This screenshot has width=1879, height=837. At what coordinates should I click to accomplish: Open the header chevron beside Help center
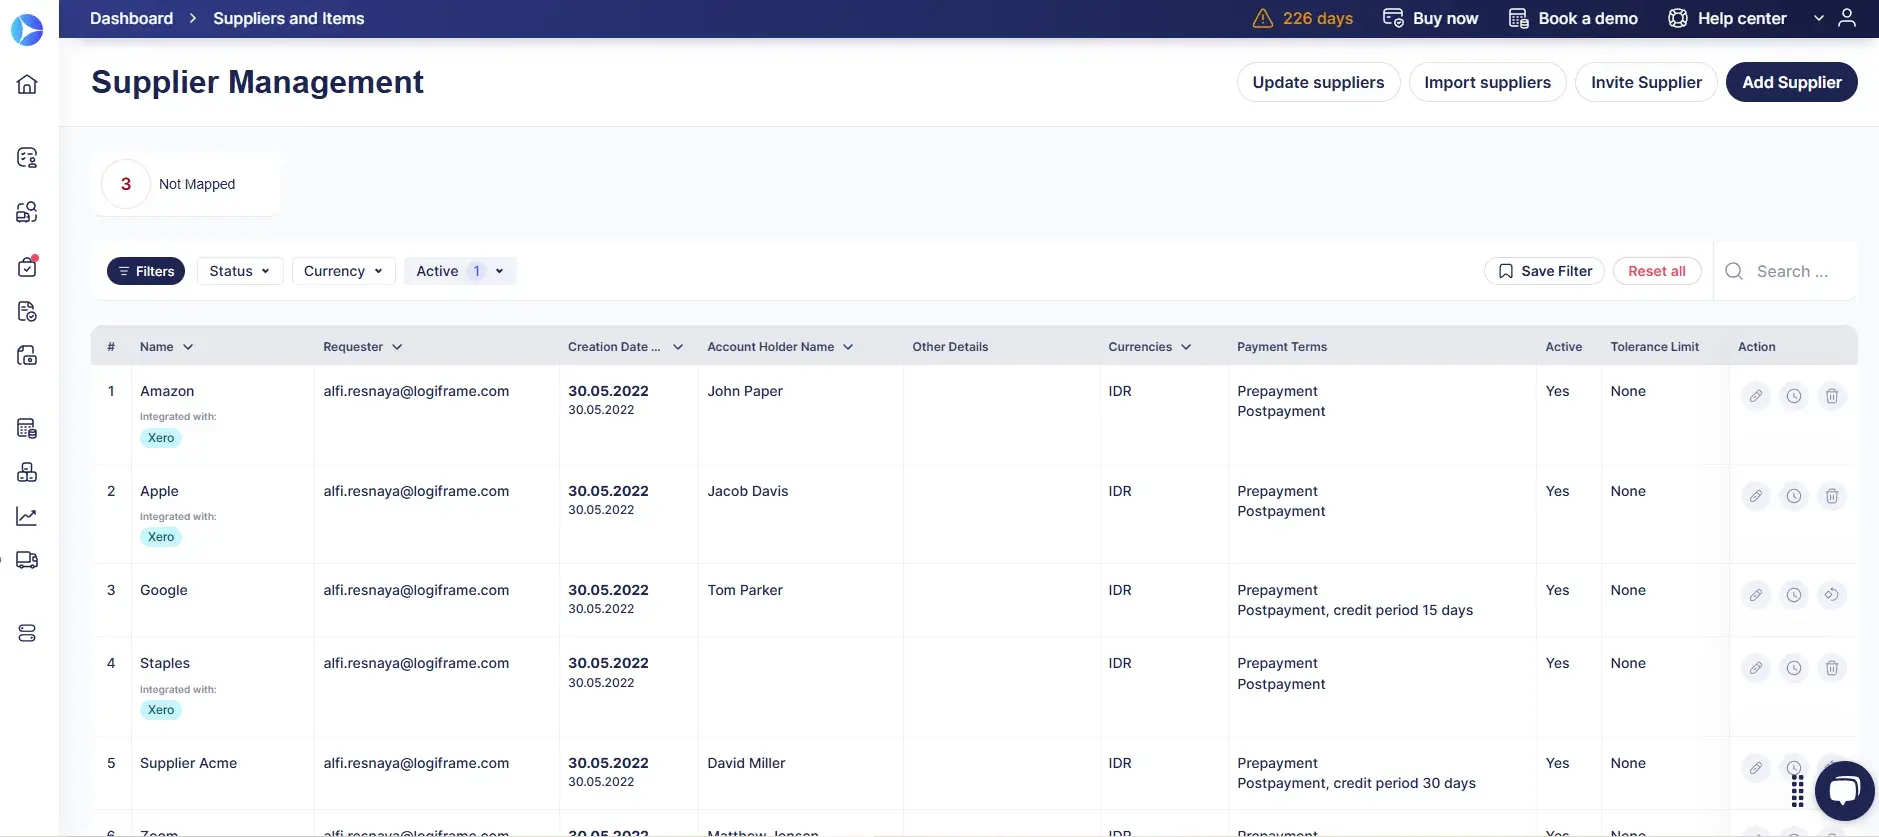pyautogui.click(x=1819, y=18)
